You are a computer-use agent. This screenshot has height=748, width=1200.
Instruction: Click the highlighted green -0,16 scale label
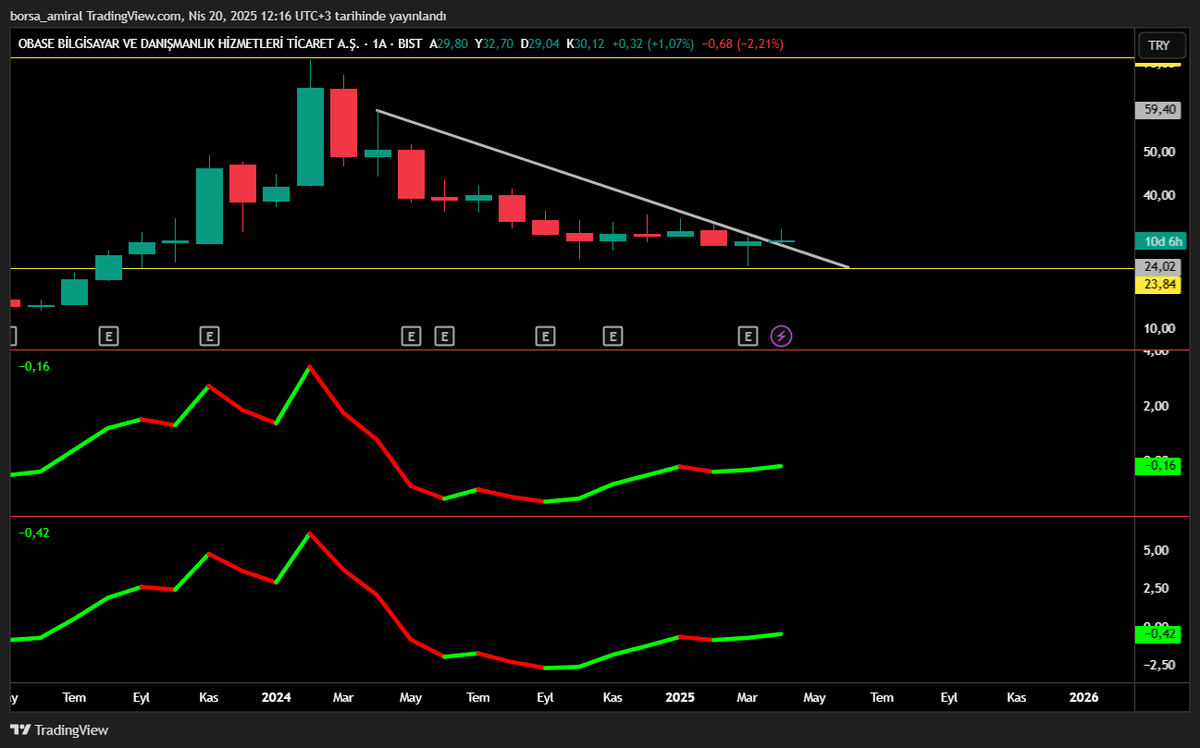1159,465
